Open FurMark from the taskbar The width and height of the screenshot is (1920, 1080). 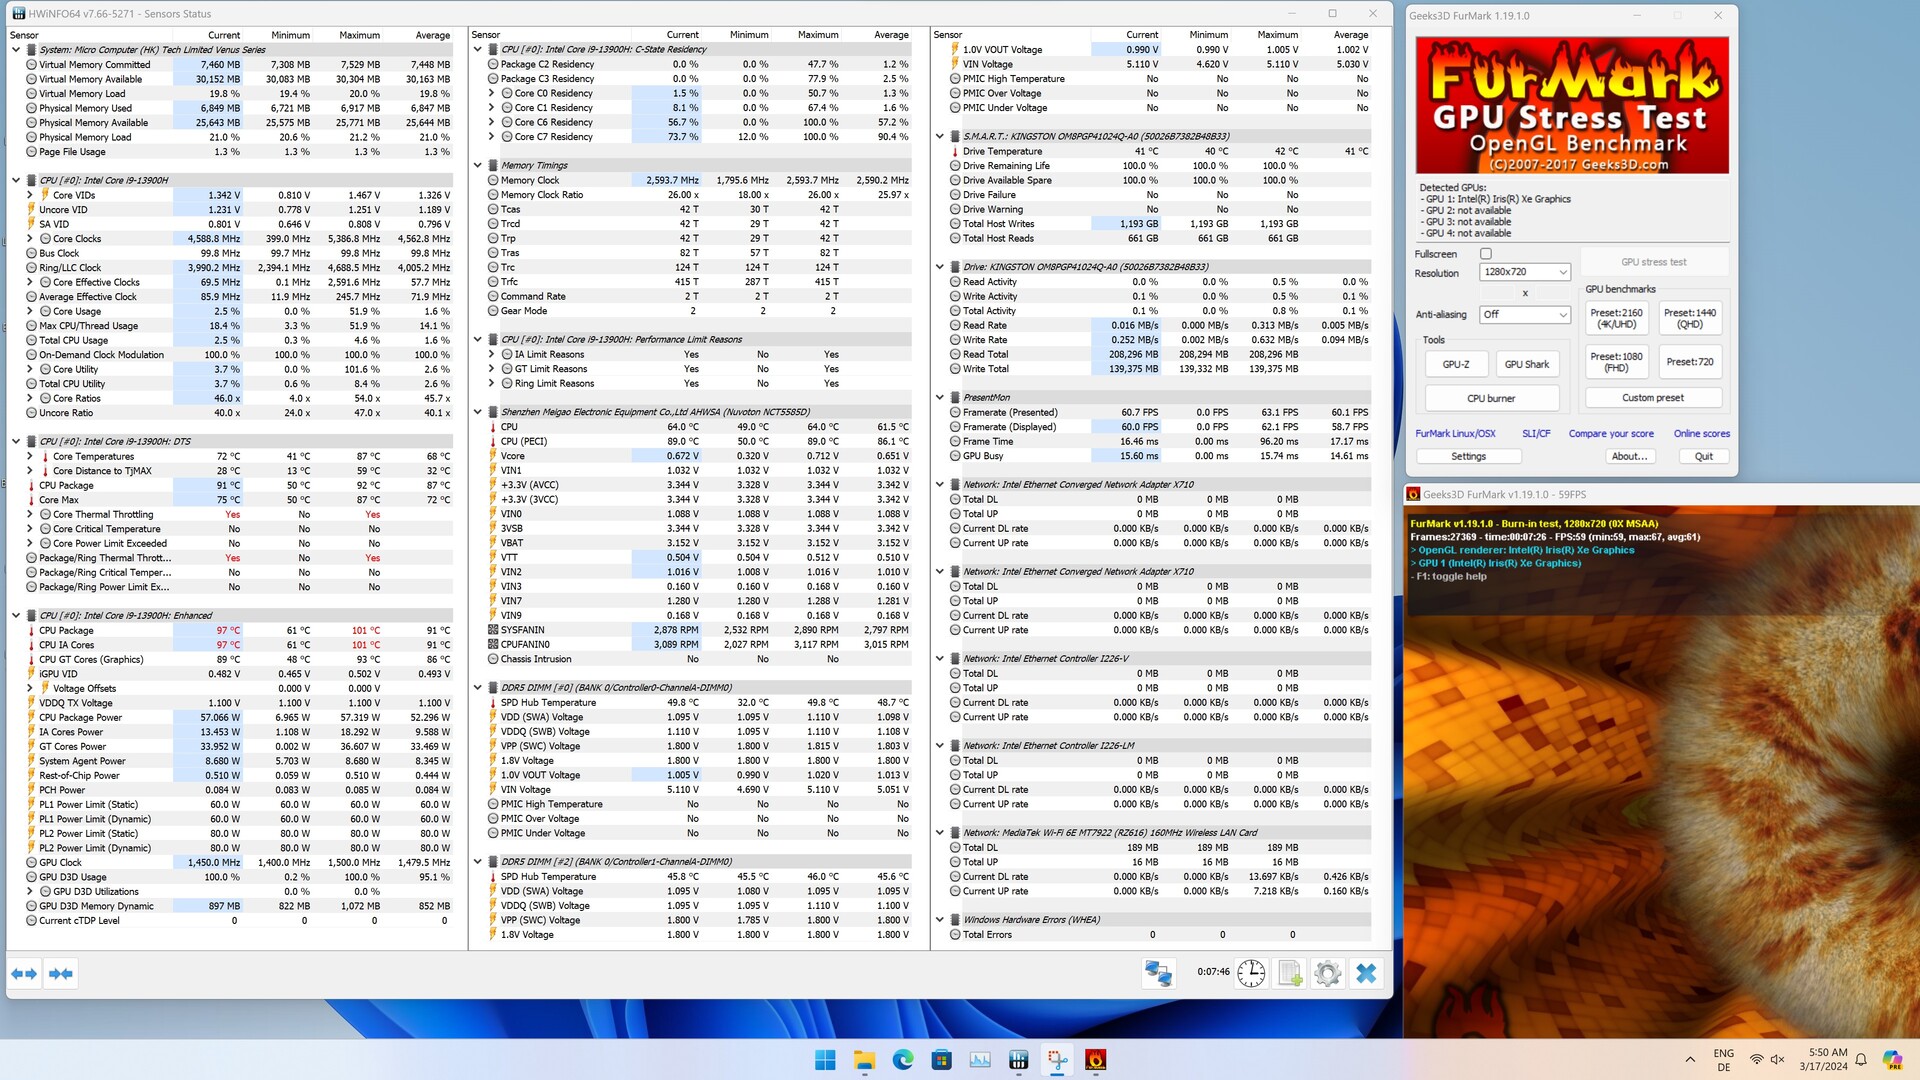pyautogui.click(x=1096, y=1060)
